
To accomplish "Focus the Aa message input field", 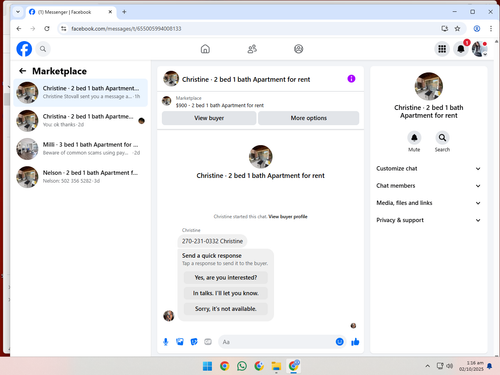I will tap(277, 342).
